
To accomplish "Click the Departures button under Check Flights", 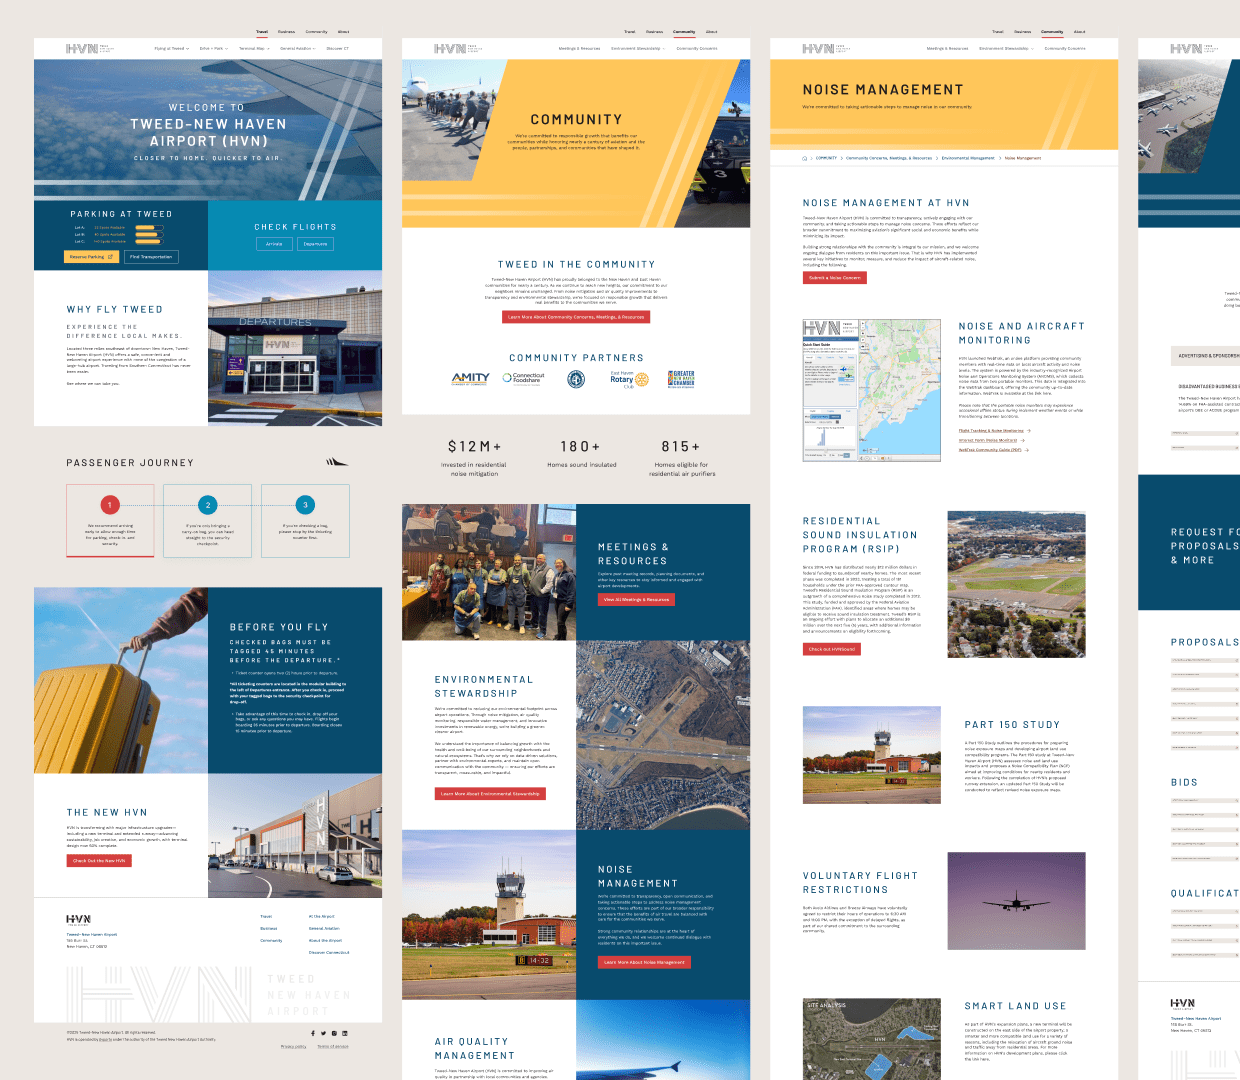I will pyautogui.click(x=315, y=244).
